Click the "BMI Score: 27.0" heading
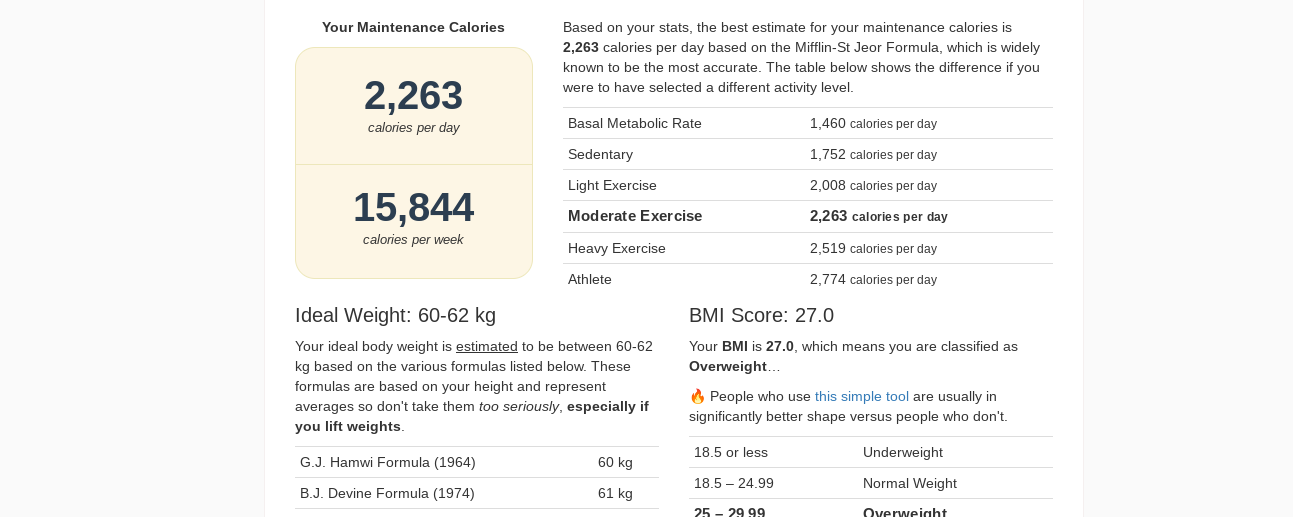This screenshot has height=517, width=1293. [761, 315]
